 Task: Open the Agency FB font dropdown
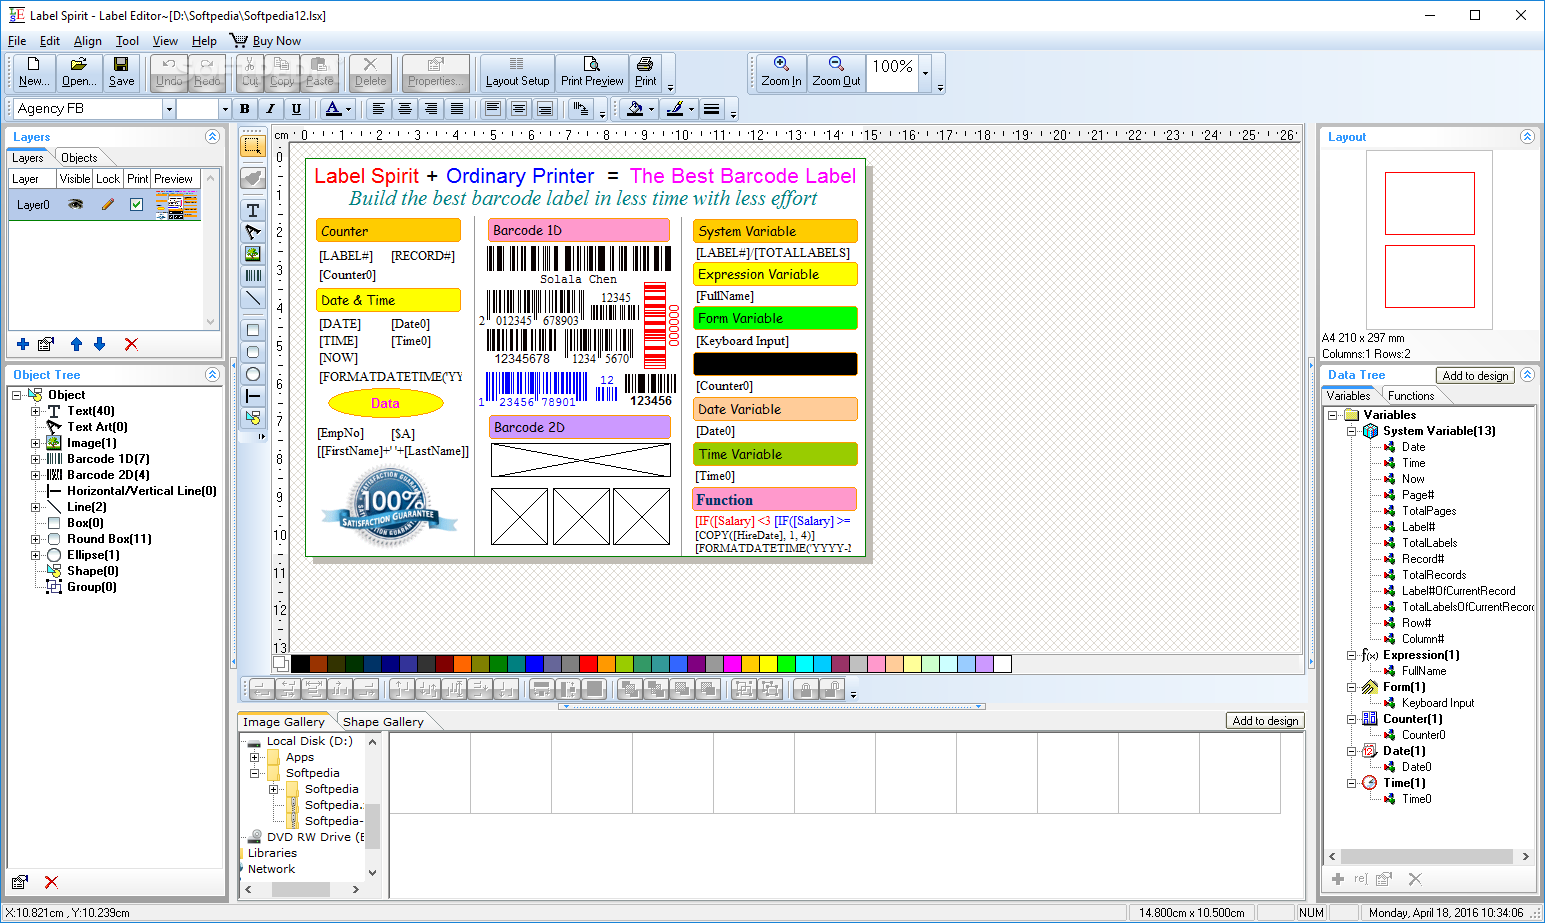pos(169,109)
